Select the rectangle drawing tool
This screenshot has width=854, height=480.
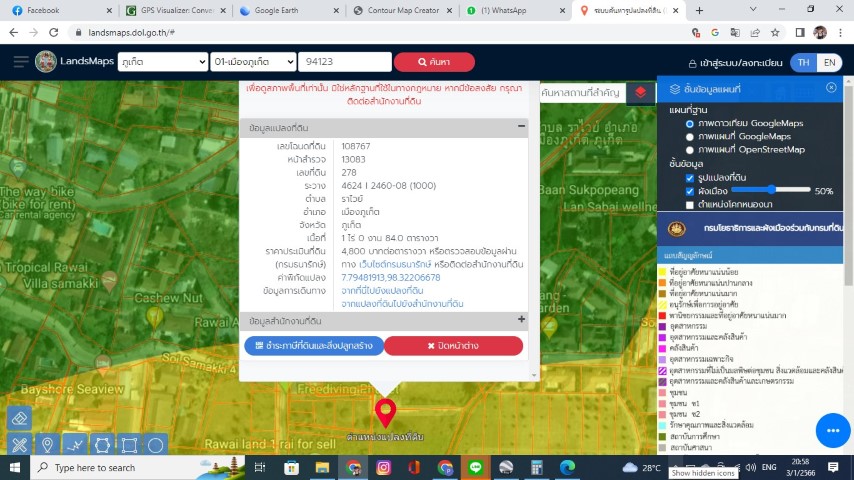pyautogui.click(x=129, y=445)
